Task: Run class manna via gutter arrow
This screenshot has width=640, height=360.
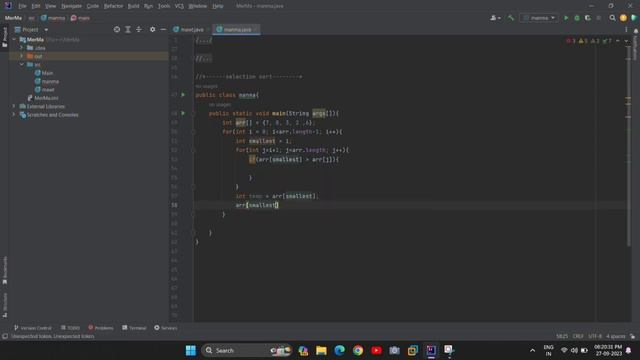Action: click(x=183, y=95)
